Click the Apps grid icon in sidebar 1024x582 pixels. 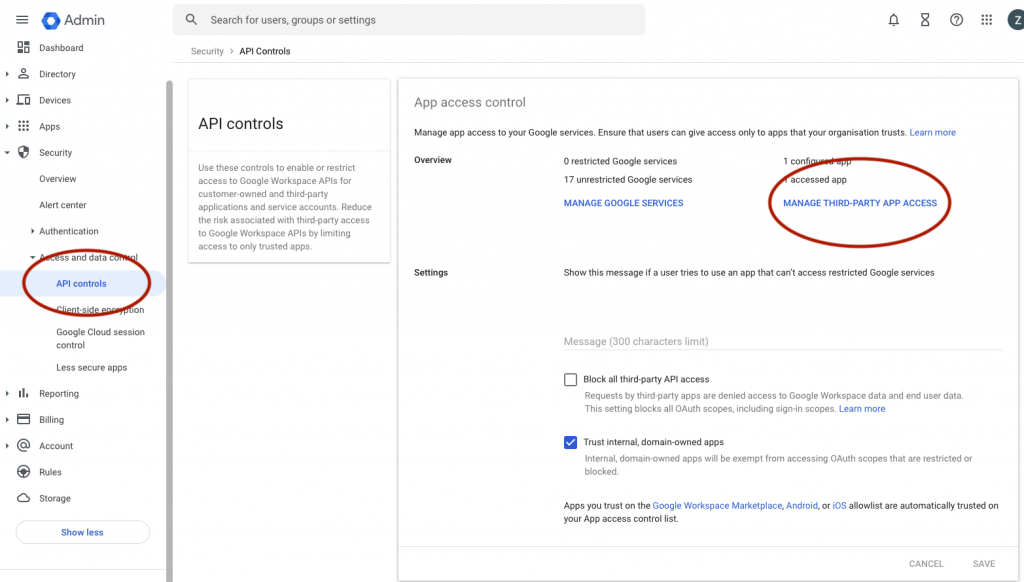tap(24, 126)
